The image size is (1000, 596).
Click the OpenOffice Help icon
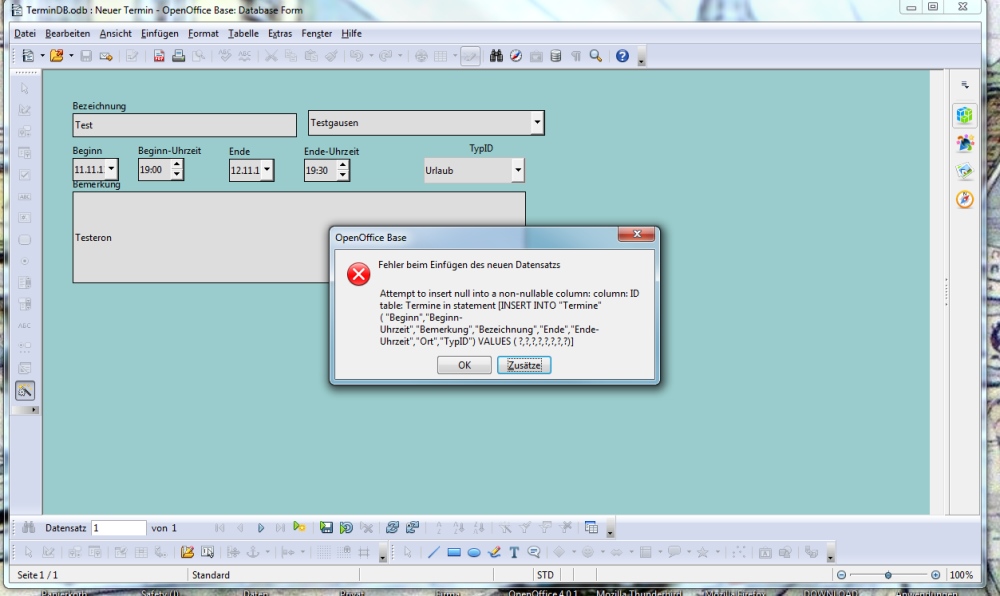coord(622,56)
